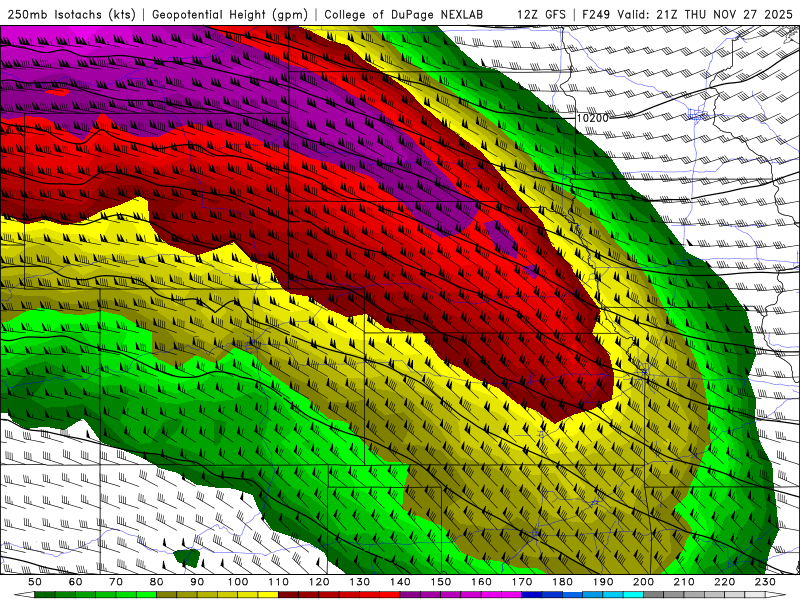The height and width of the screenshot is (600, 800).
Task: Click the darkest green swatch starting the color bar
Action: 45,594
